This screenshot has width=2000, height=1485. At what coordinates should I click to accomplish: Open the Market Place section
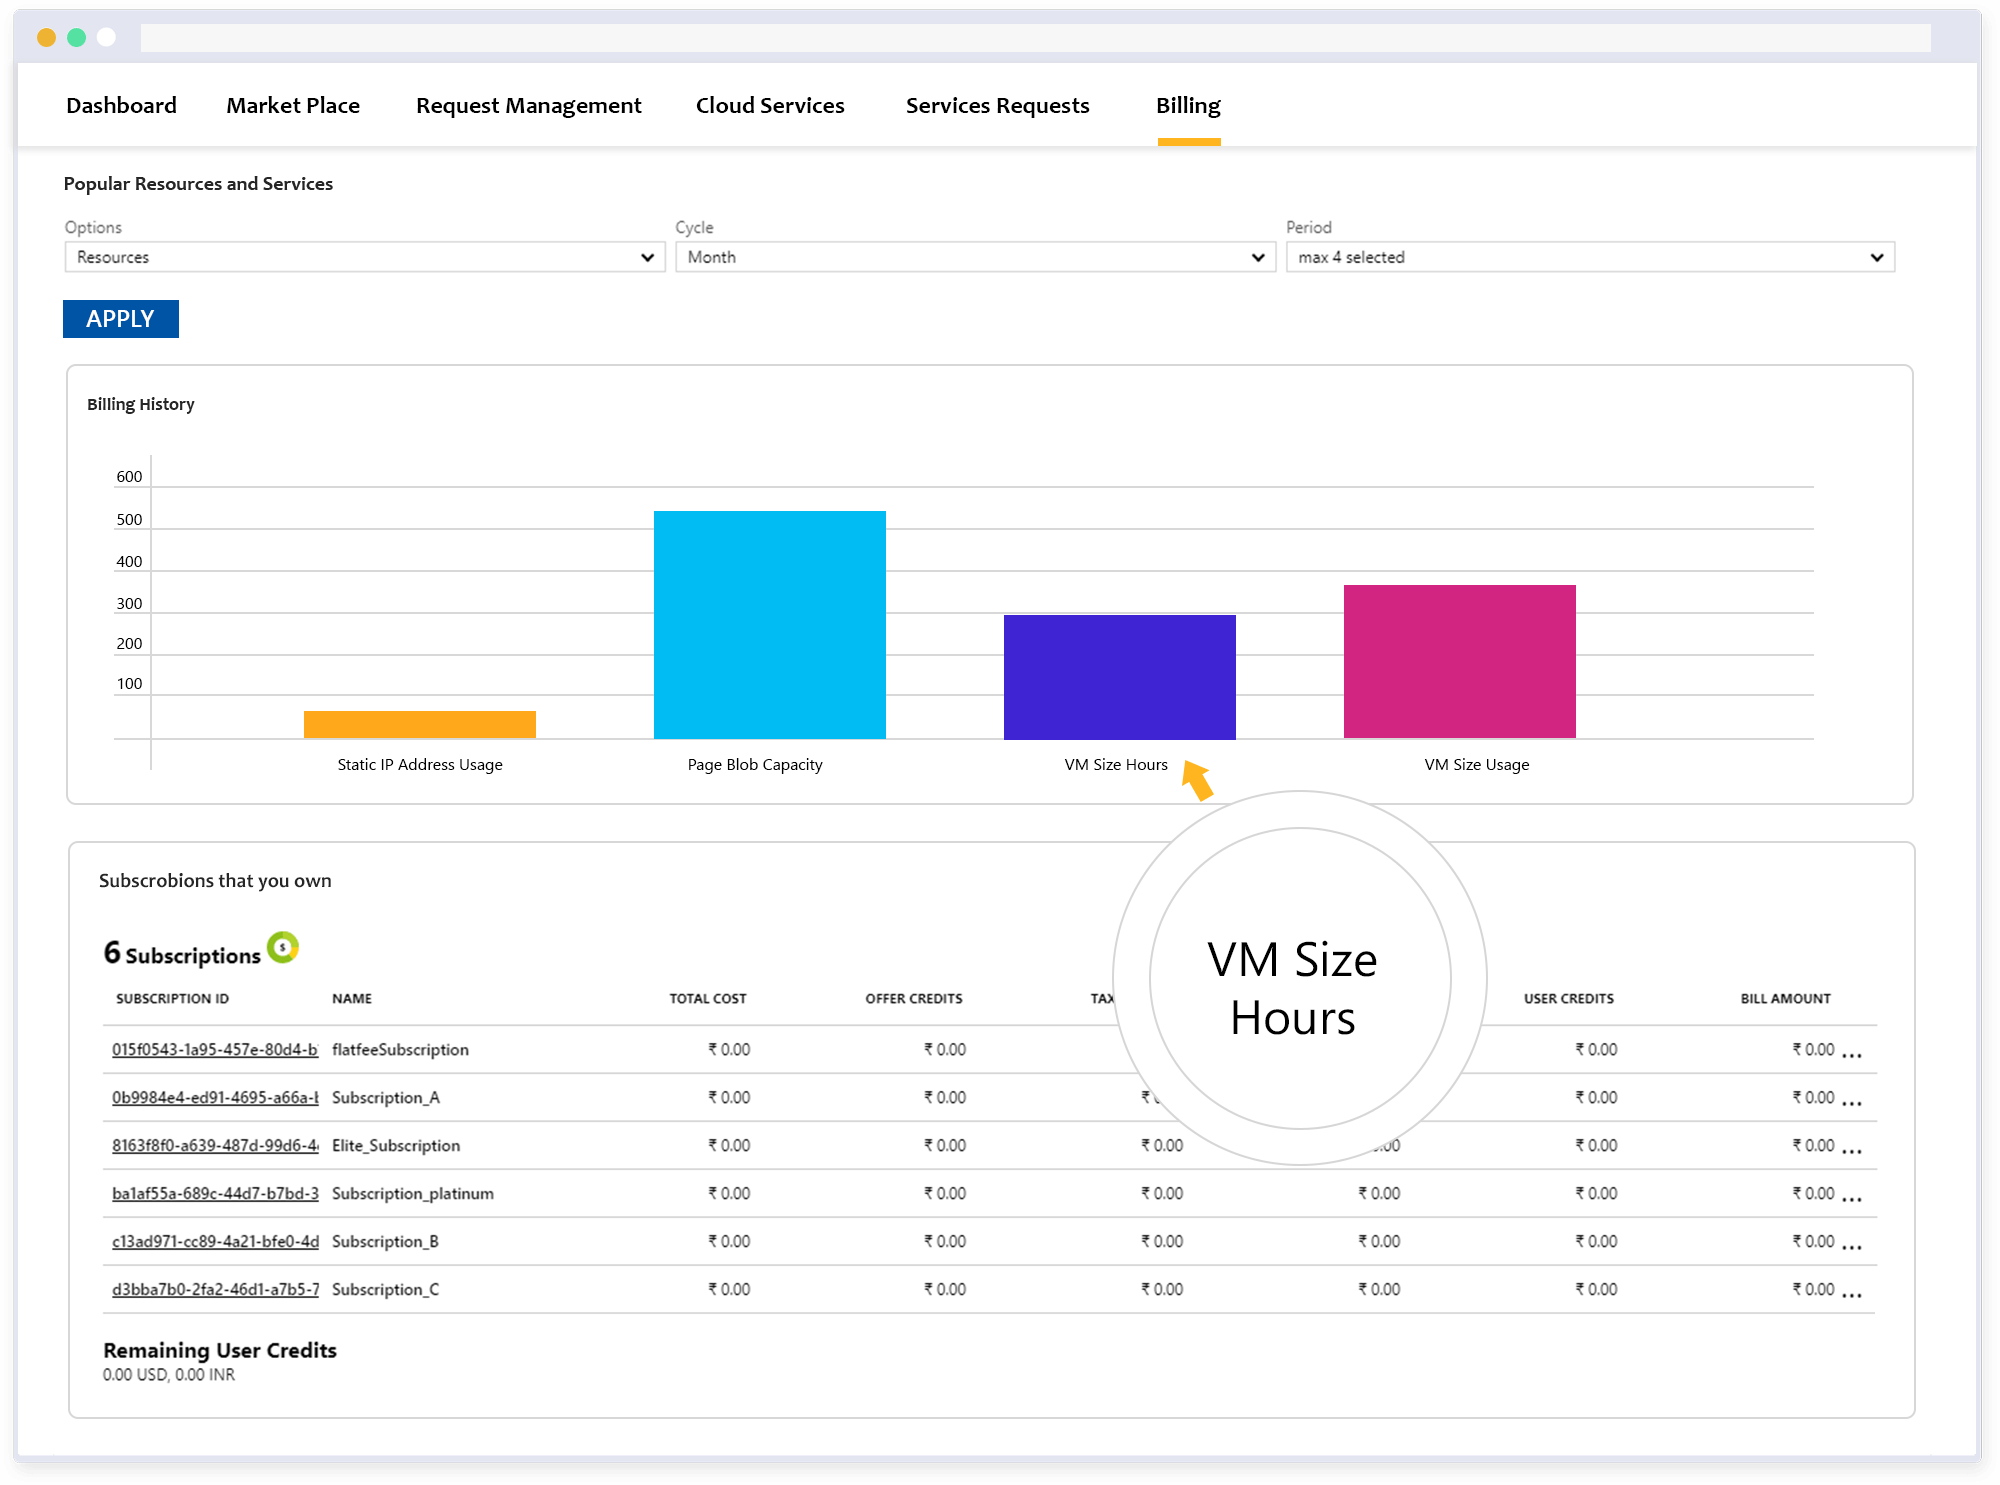click(x=293, y=105)
